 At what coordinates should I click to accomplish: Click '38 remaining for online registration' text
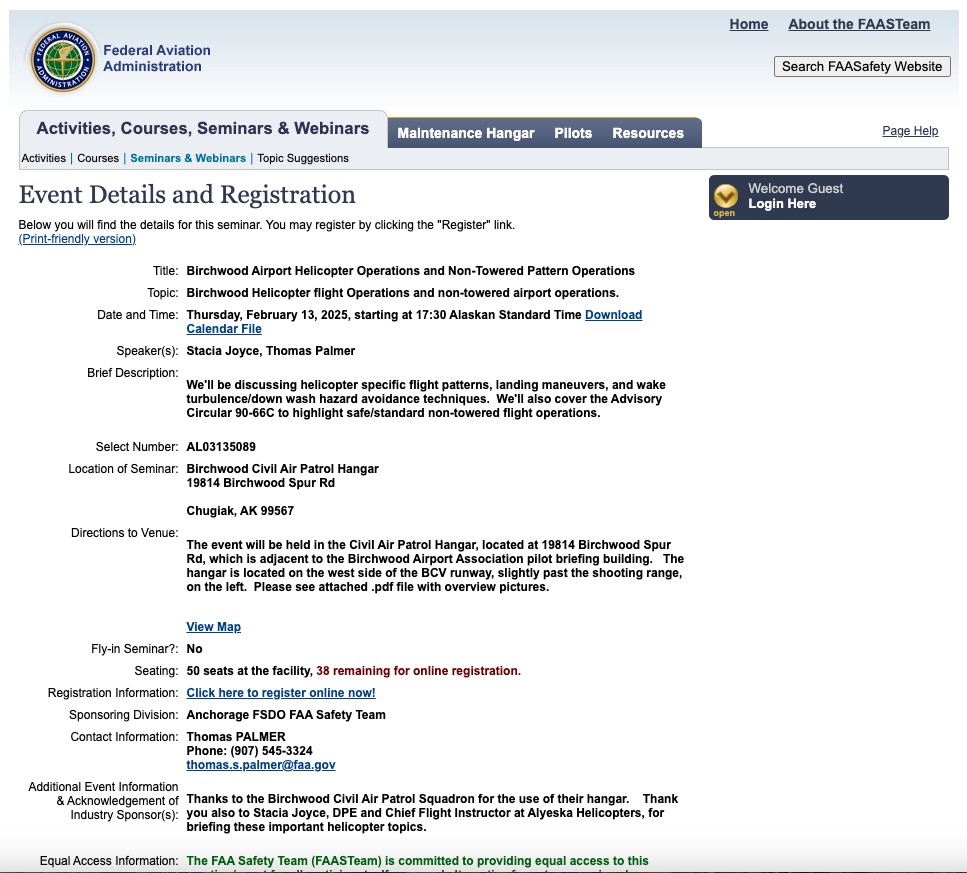(418, 671)
